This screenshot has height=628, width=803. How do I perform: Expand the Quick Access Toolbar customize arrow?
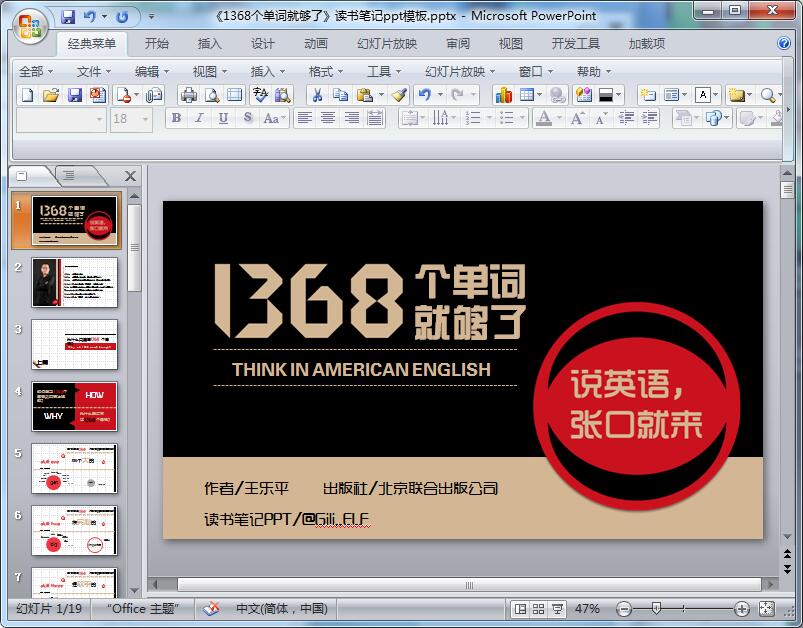point(151,17)
